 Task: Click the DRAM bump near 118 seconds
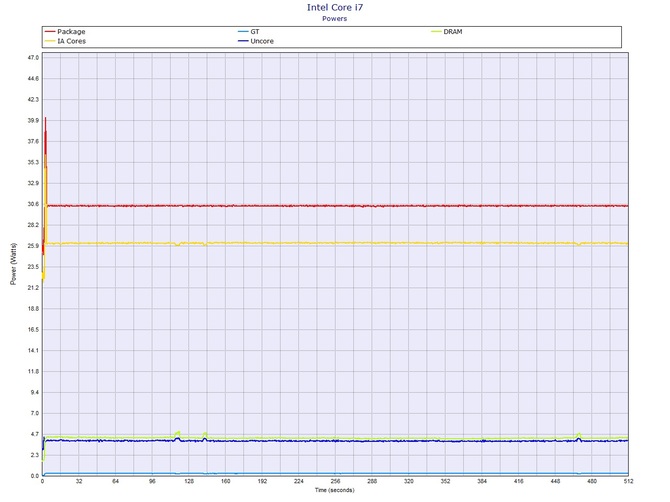[178, 433]
